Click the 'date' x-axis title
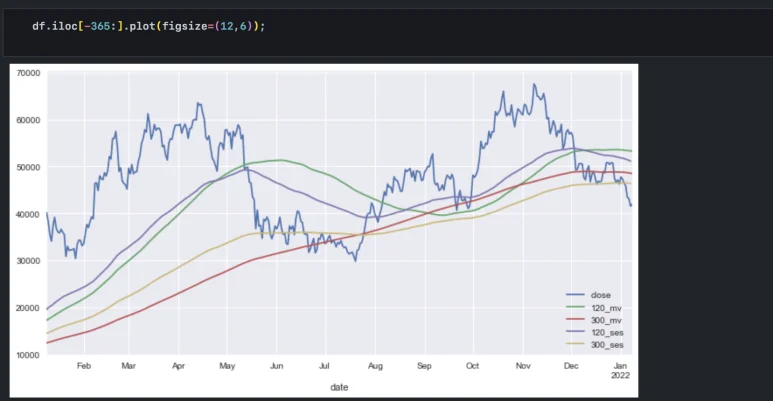773x401 pixels. click(x=341, y=384)
